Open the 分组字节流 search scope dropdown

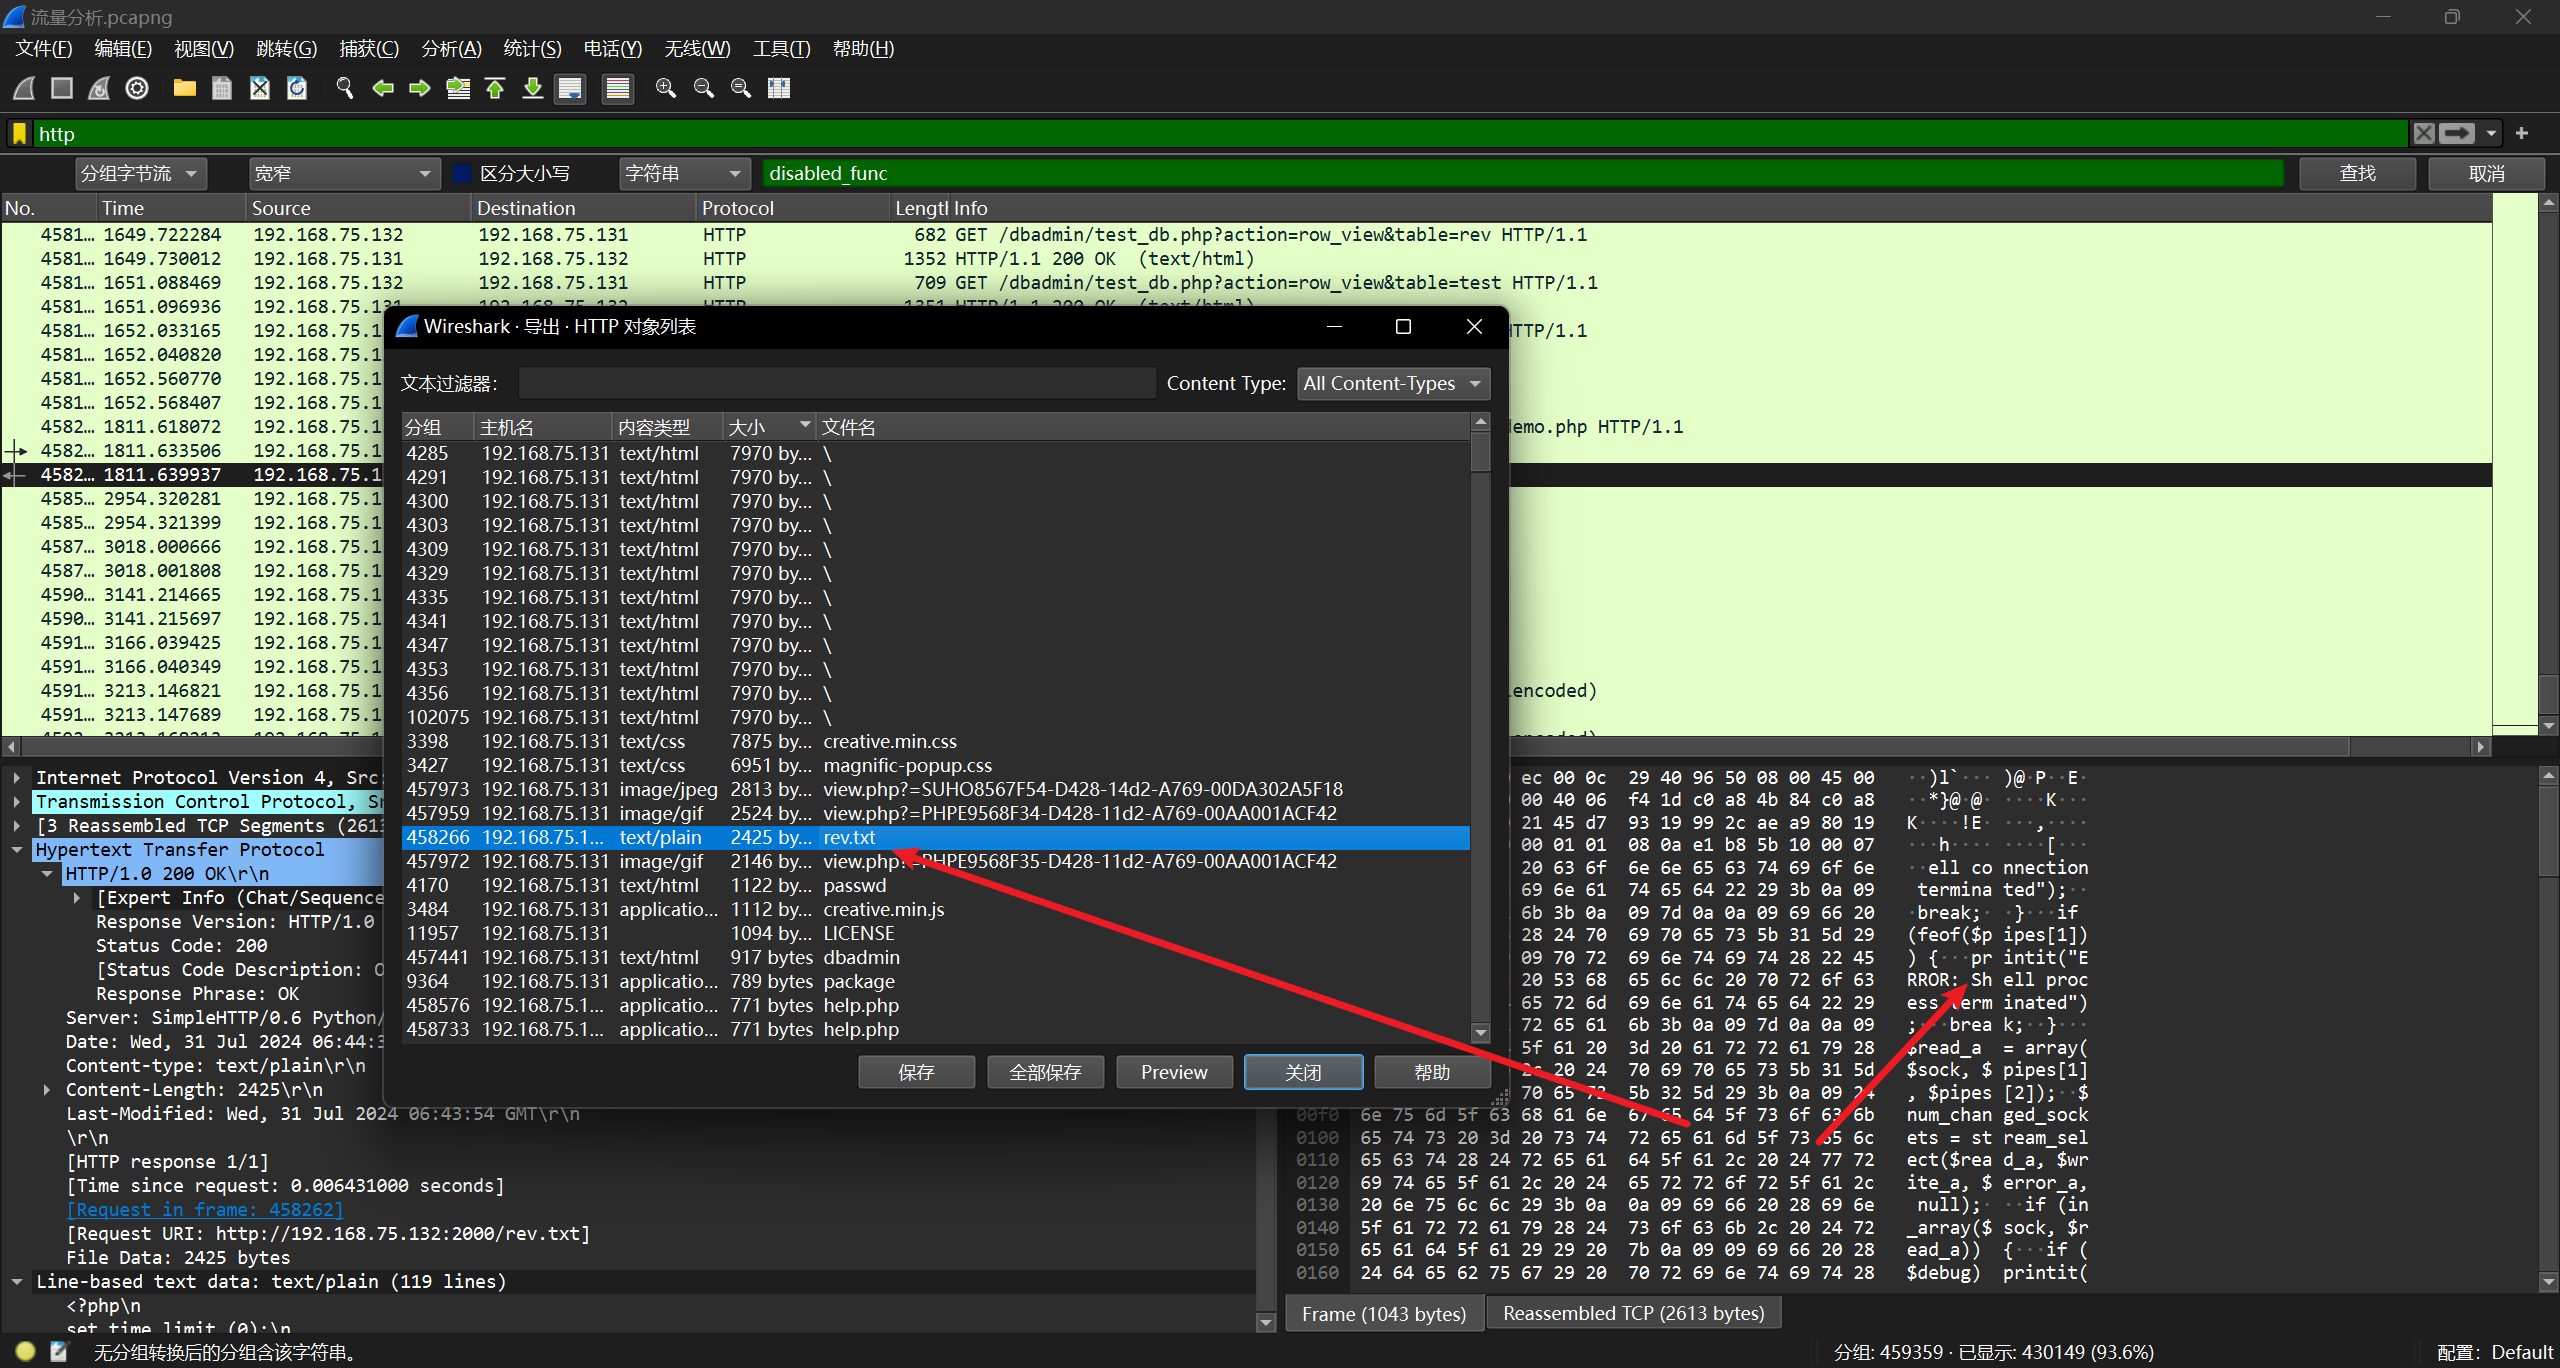(141, 174)
